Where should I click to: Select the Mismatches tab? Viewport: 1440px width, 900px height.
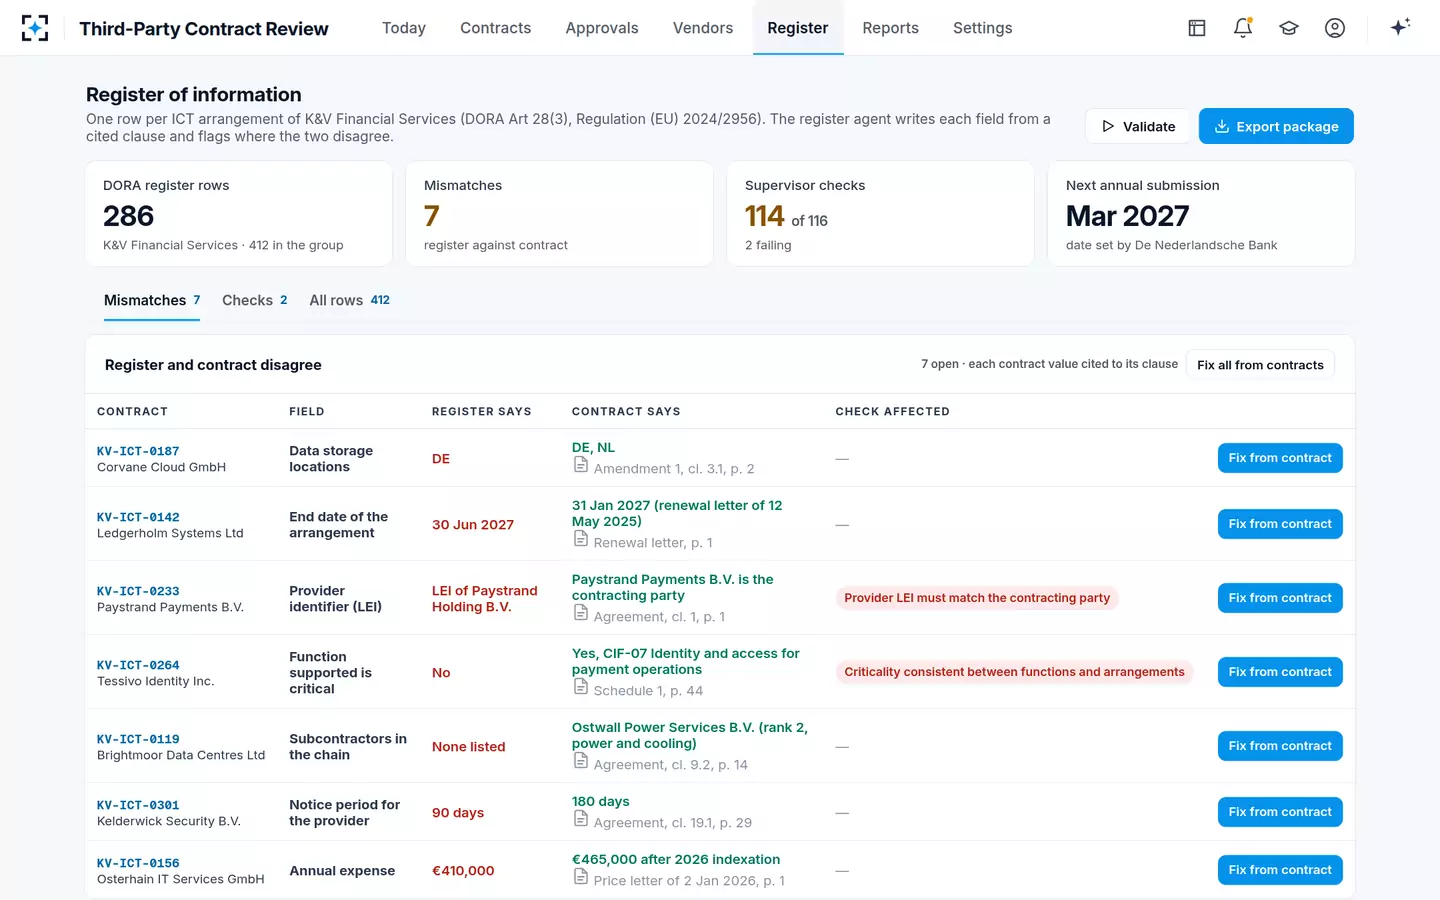click(152, 300)
